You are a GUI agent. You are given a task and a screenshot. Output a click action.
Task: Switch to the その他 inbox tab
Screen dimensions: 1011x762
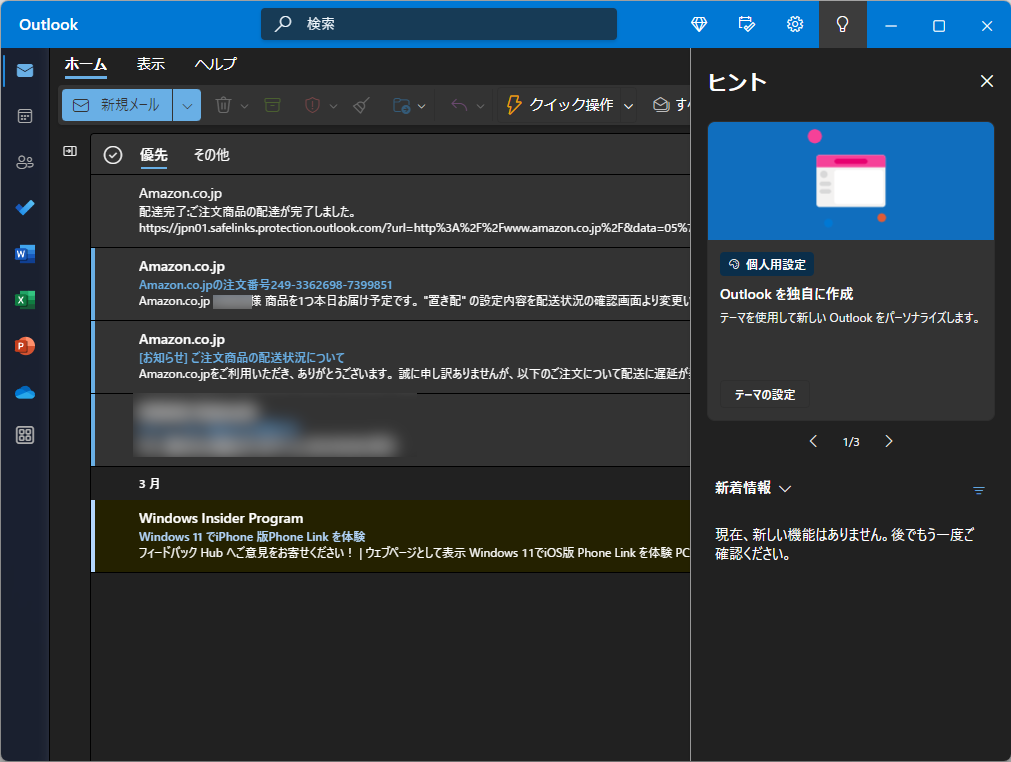[210, 155]
